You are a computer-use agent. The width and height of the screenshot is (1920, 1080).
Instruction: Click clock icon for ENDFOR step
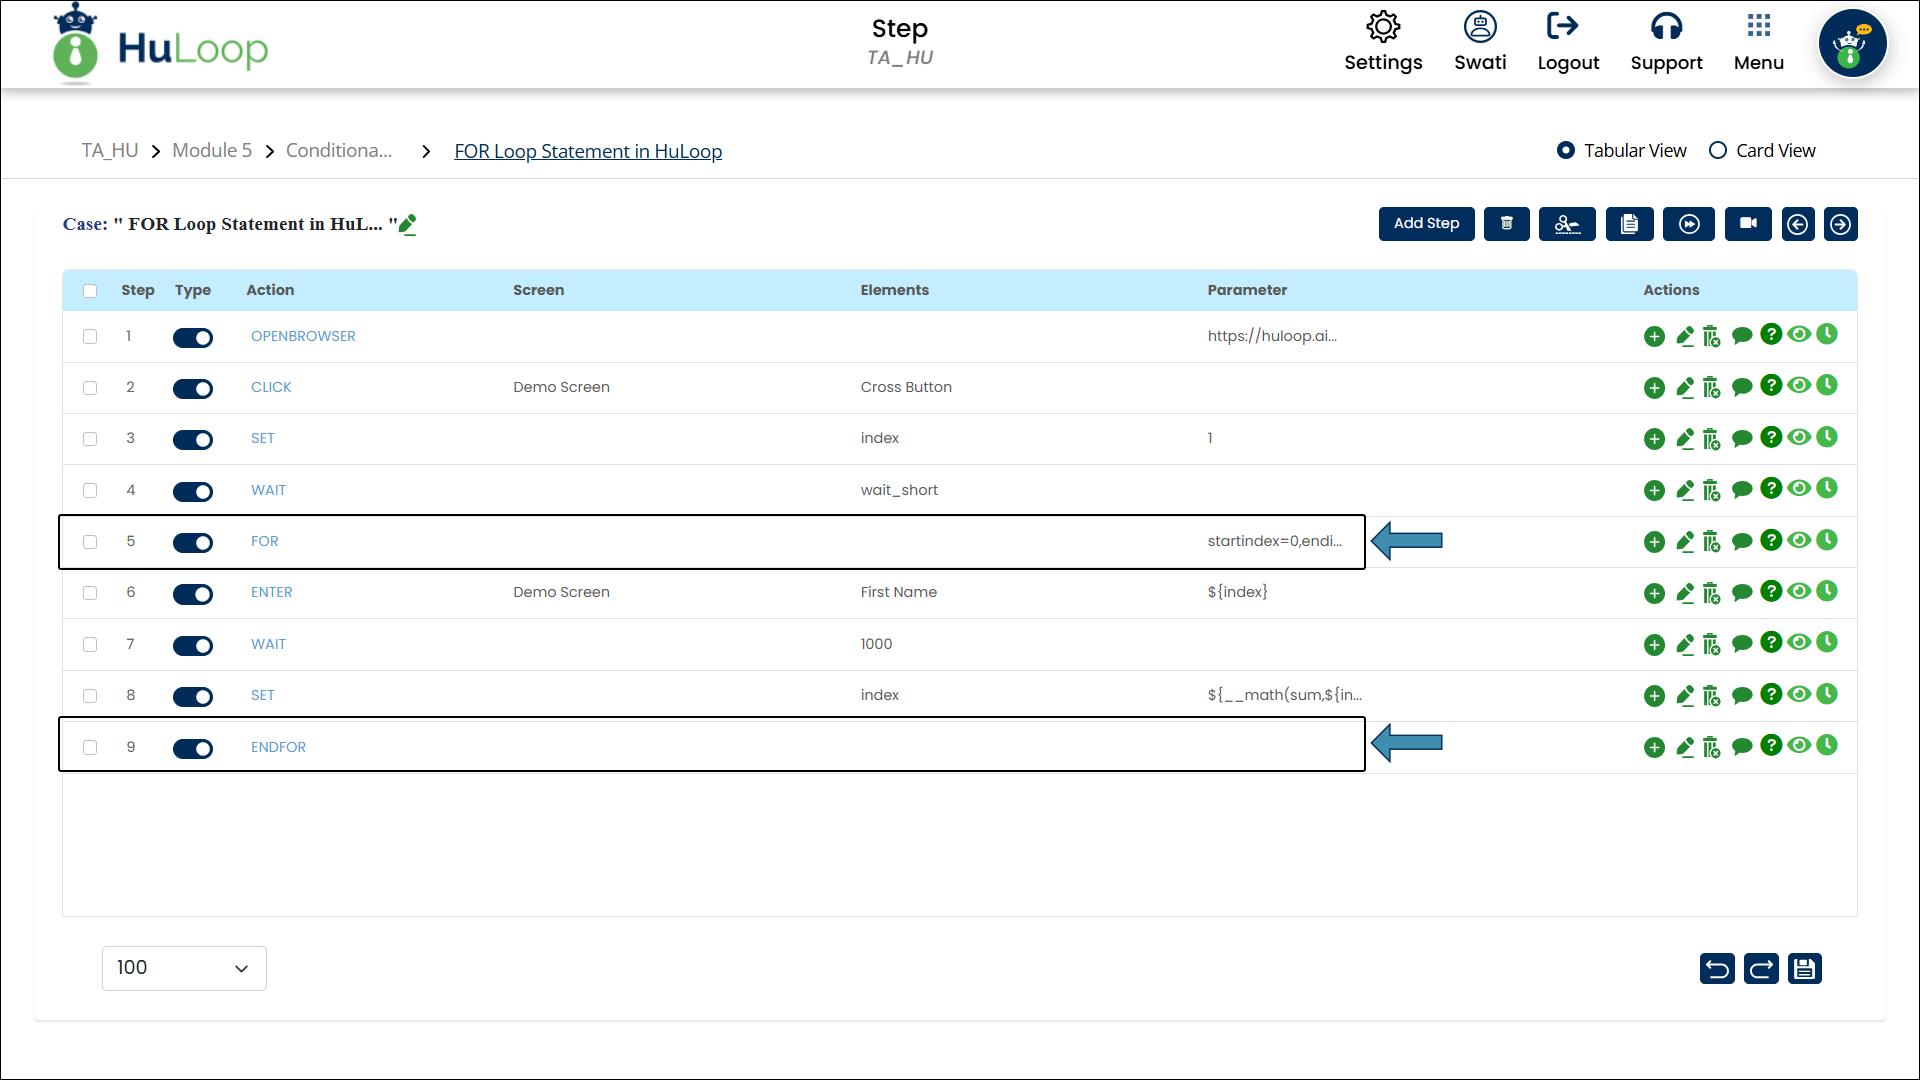click(x=1827, y=745)
